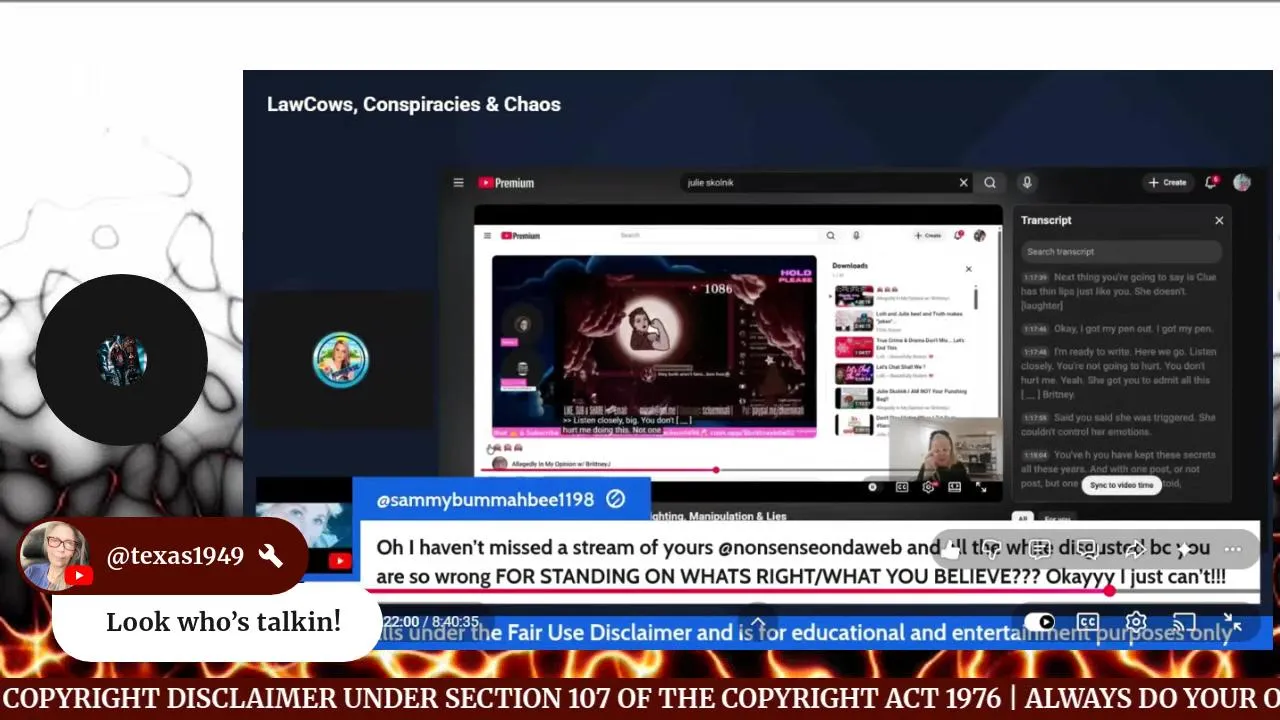Start voice search with the microphone

point(1026,183)
